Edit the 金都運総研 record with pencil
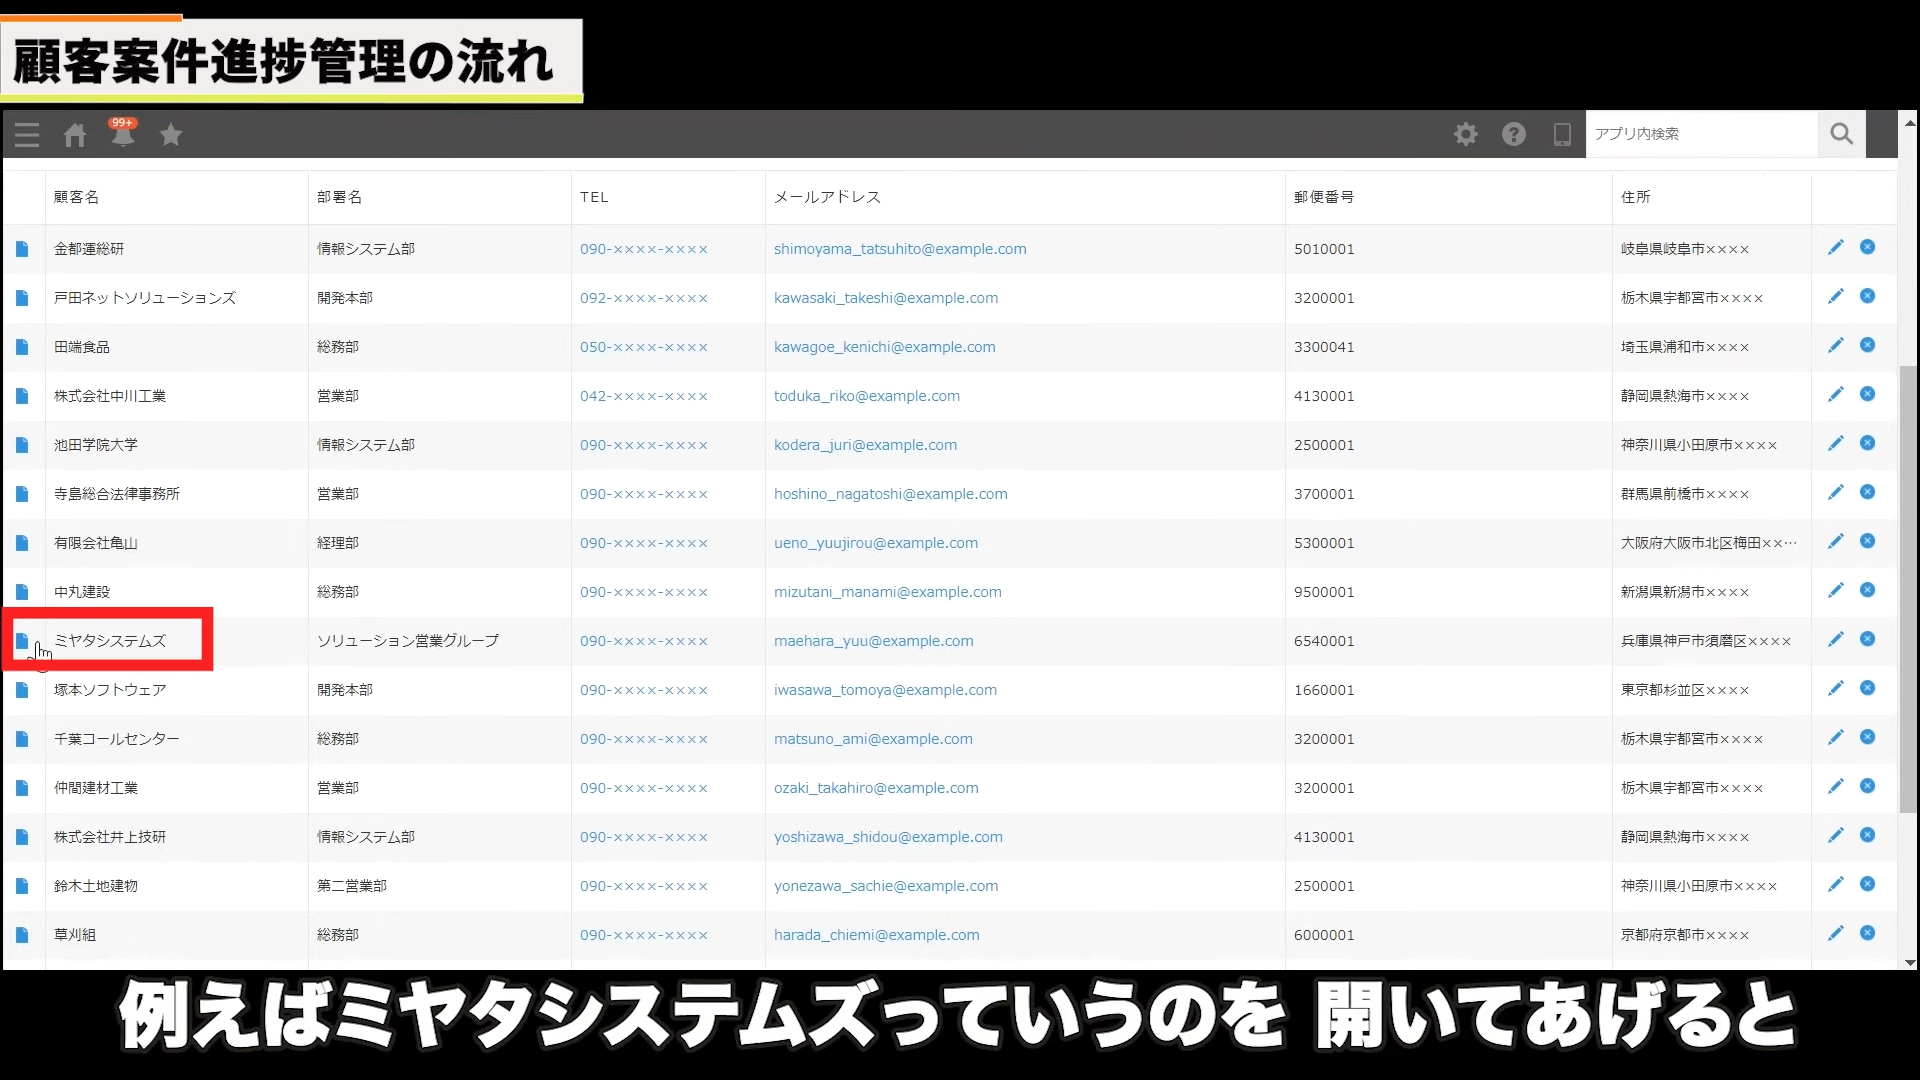 click(x=1836, y=248)
